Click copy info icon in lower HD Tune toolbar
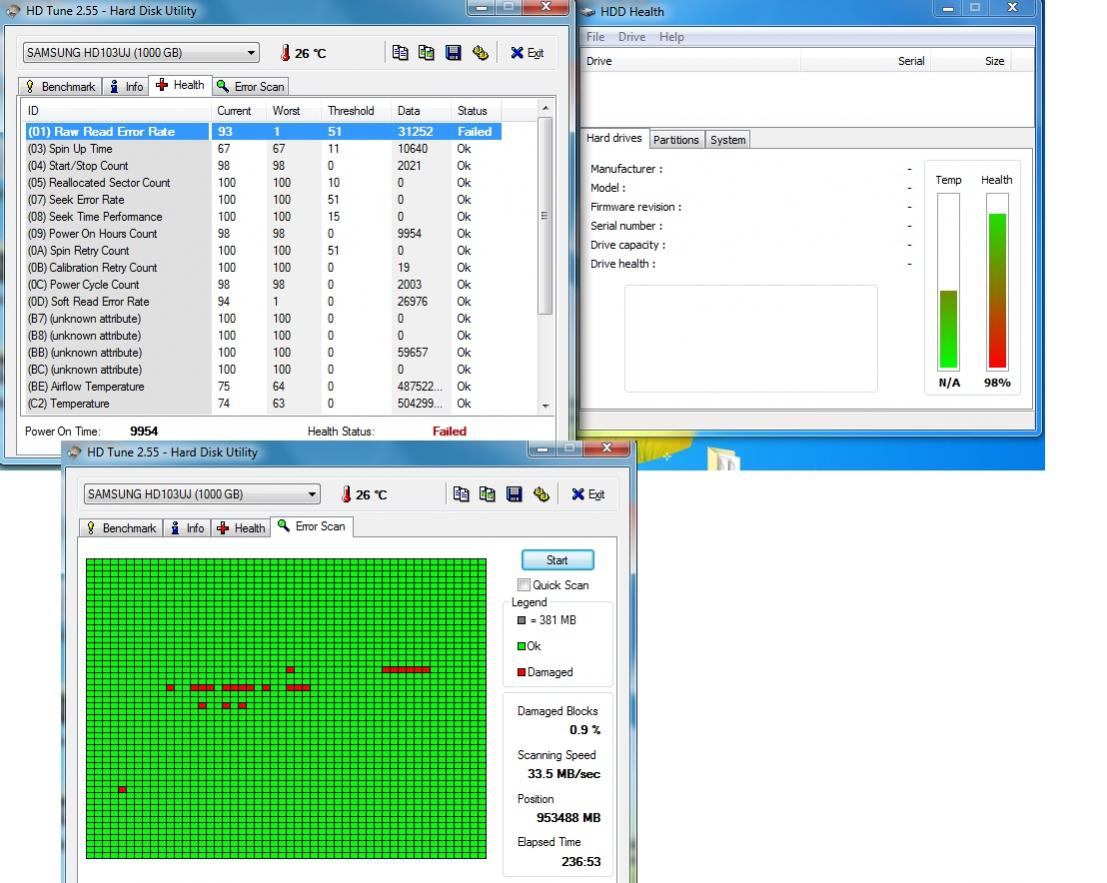Viewport: 1107px width, 883px height. click(461, 494)
